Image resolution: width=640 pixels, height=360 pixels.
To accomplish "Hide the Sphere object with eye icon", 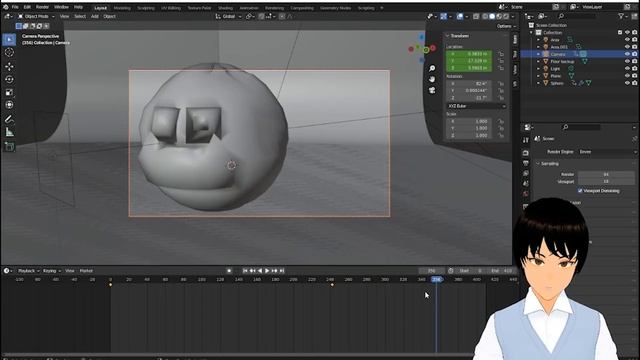I will click(x=627, y=83).
